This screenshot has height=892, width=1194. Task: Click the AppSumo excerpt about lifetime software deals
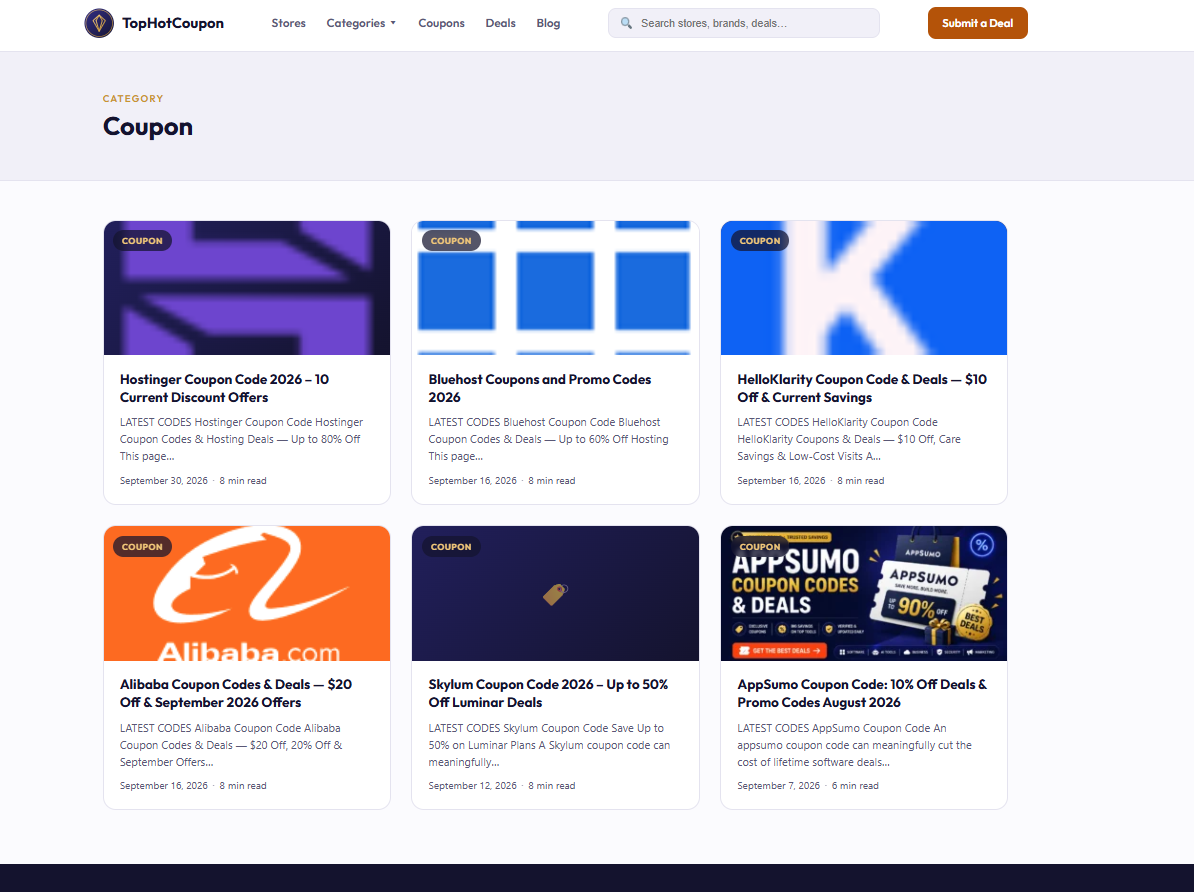854,745
